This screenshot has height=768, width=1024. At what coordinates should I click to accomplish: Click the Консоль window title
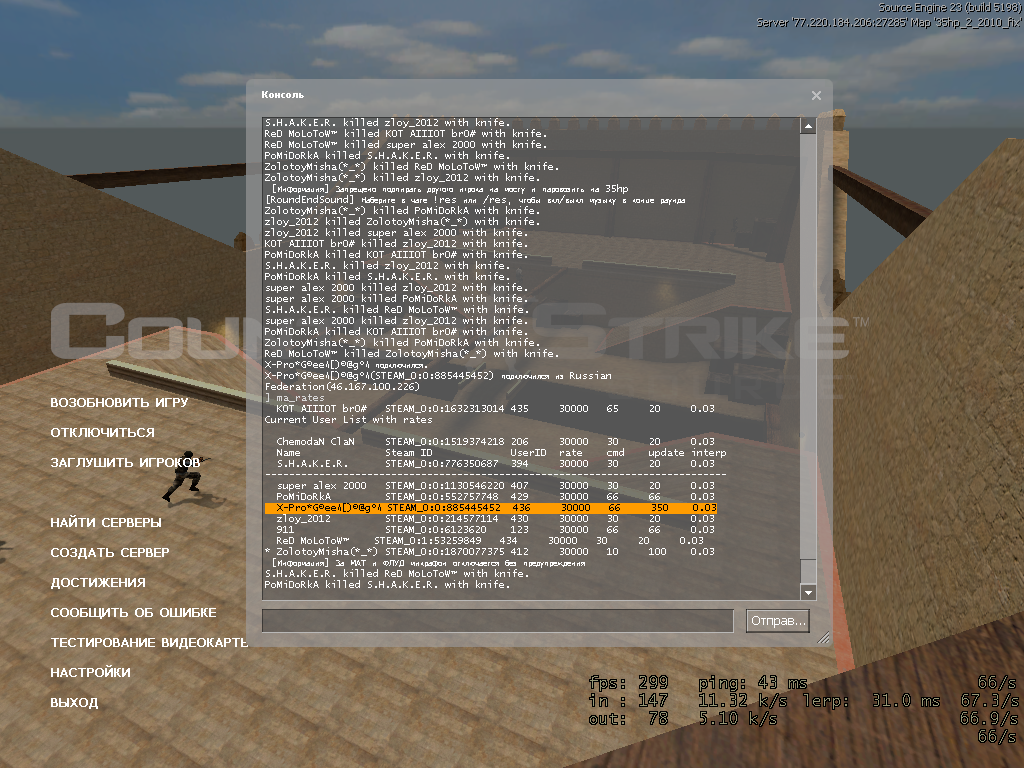coord(282,95)
